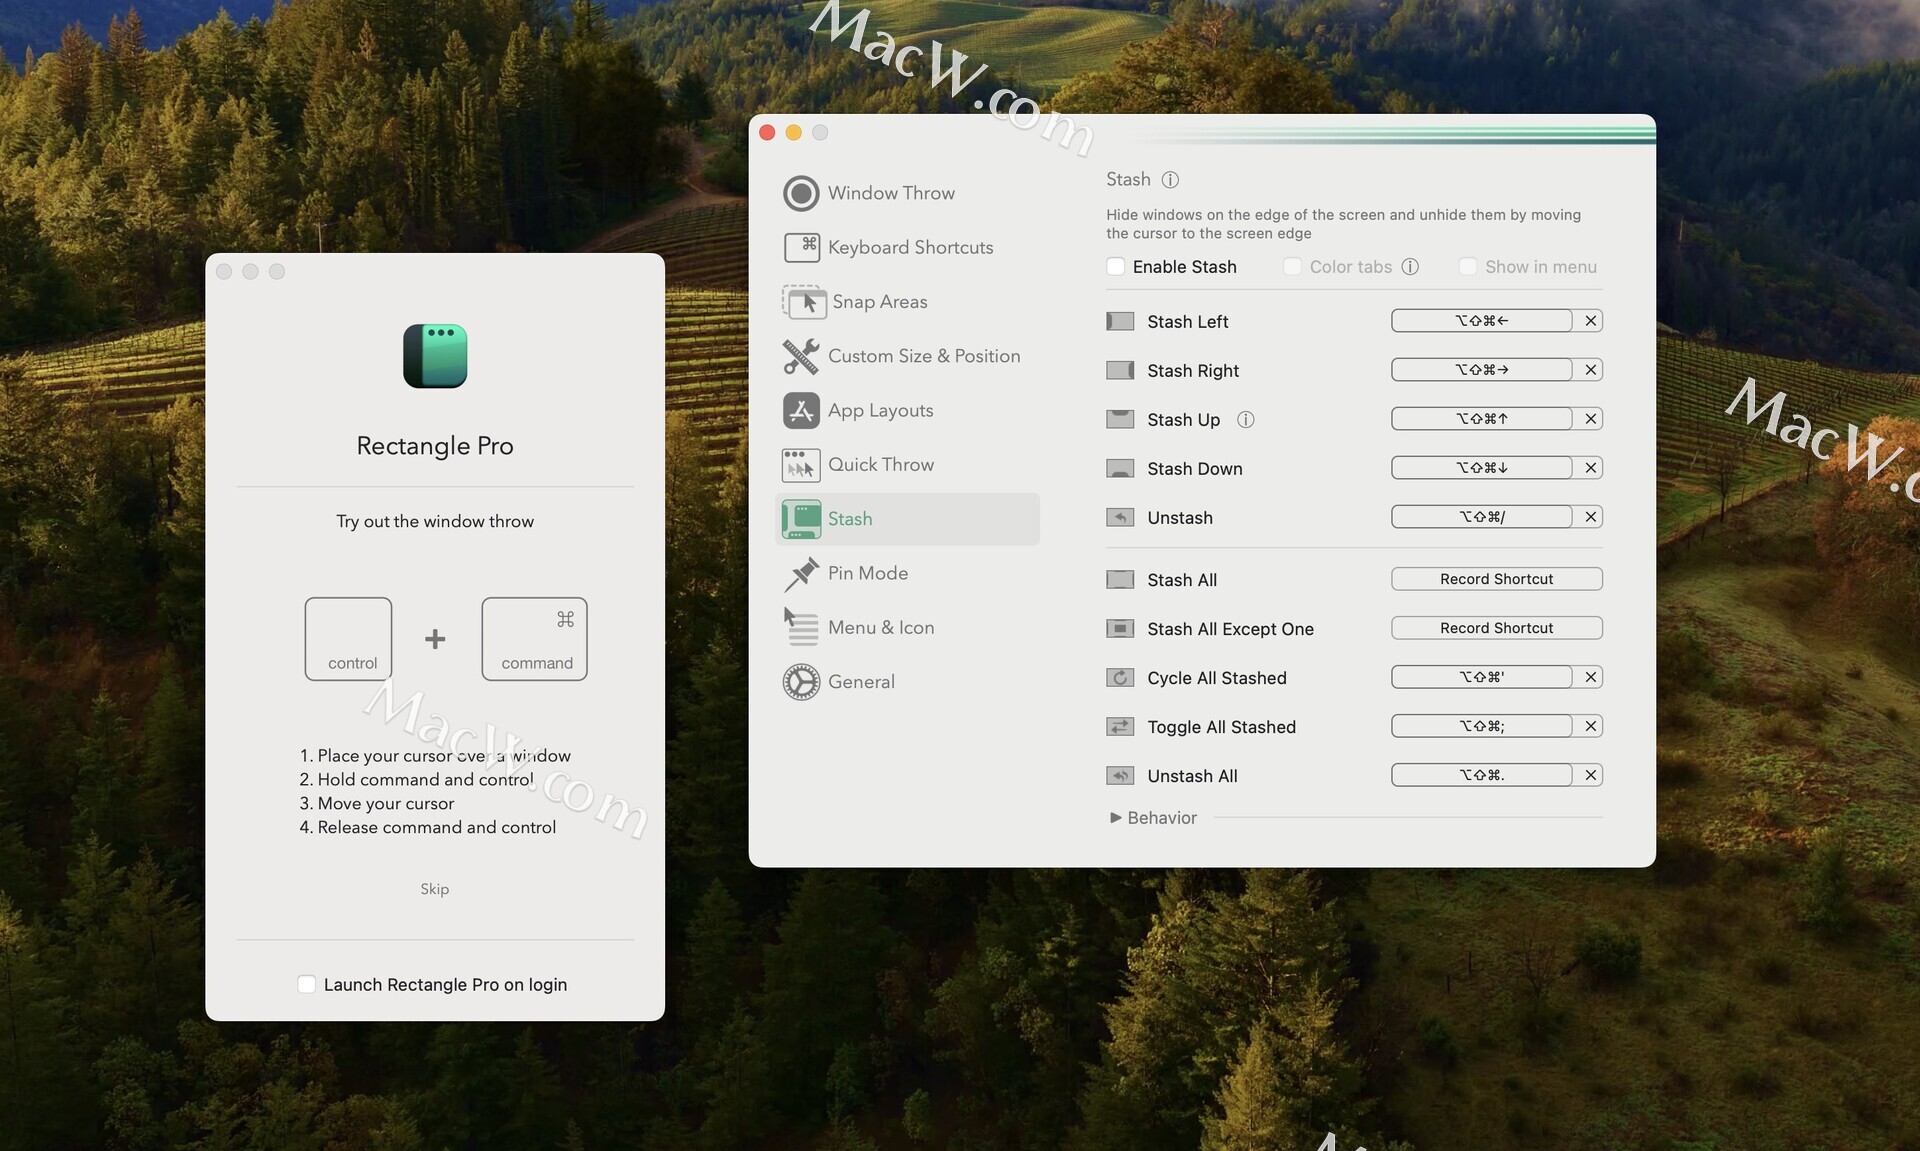
Task: Click the info icon beside Color tabs
Action: [x=1410, y=267]
